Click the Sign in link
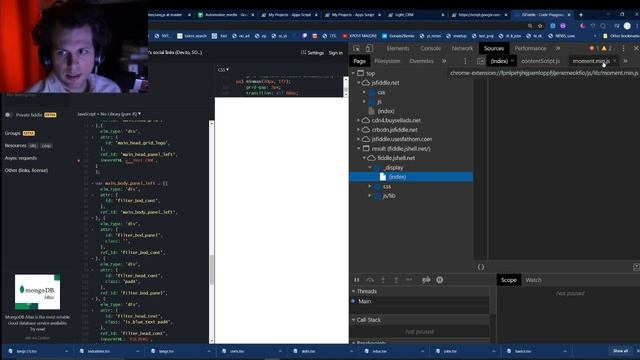Image resolution: width=640 pixels, height=360 pixels. pyautogui.click(x=336, y=53)
